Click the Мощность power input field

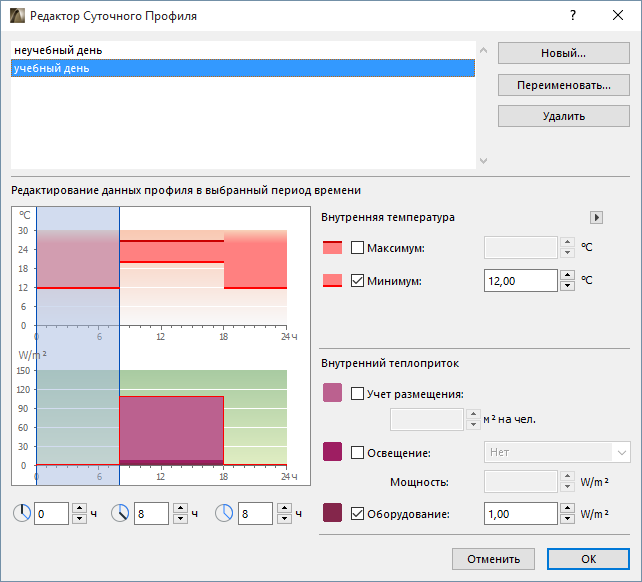[520, 482]
